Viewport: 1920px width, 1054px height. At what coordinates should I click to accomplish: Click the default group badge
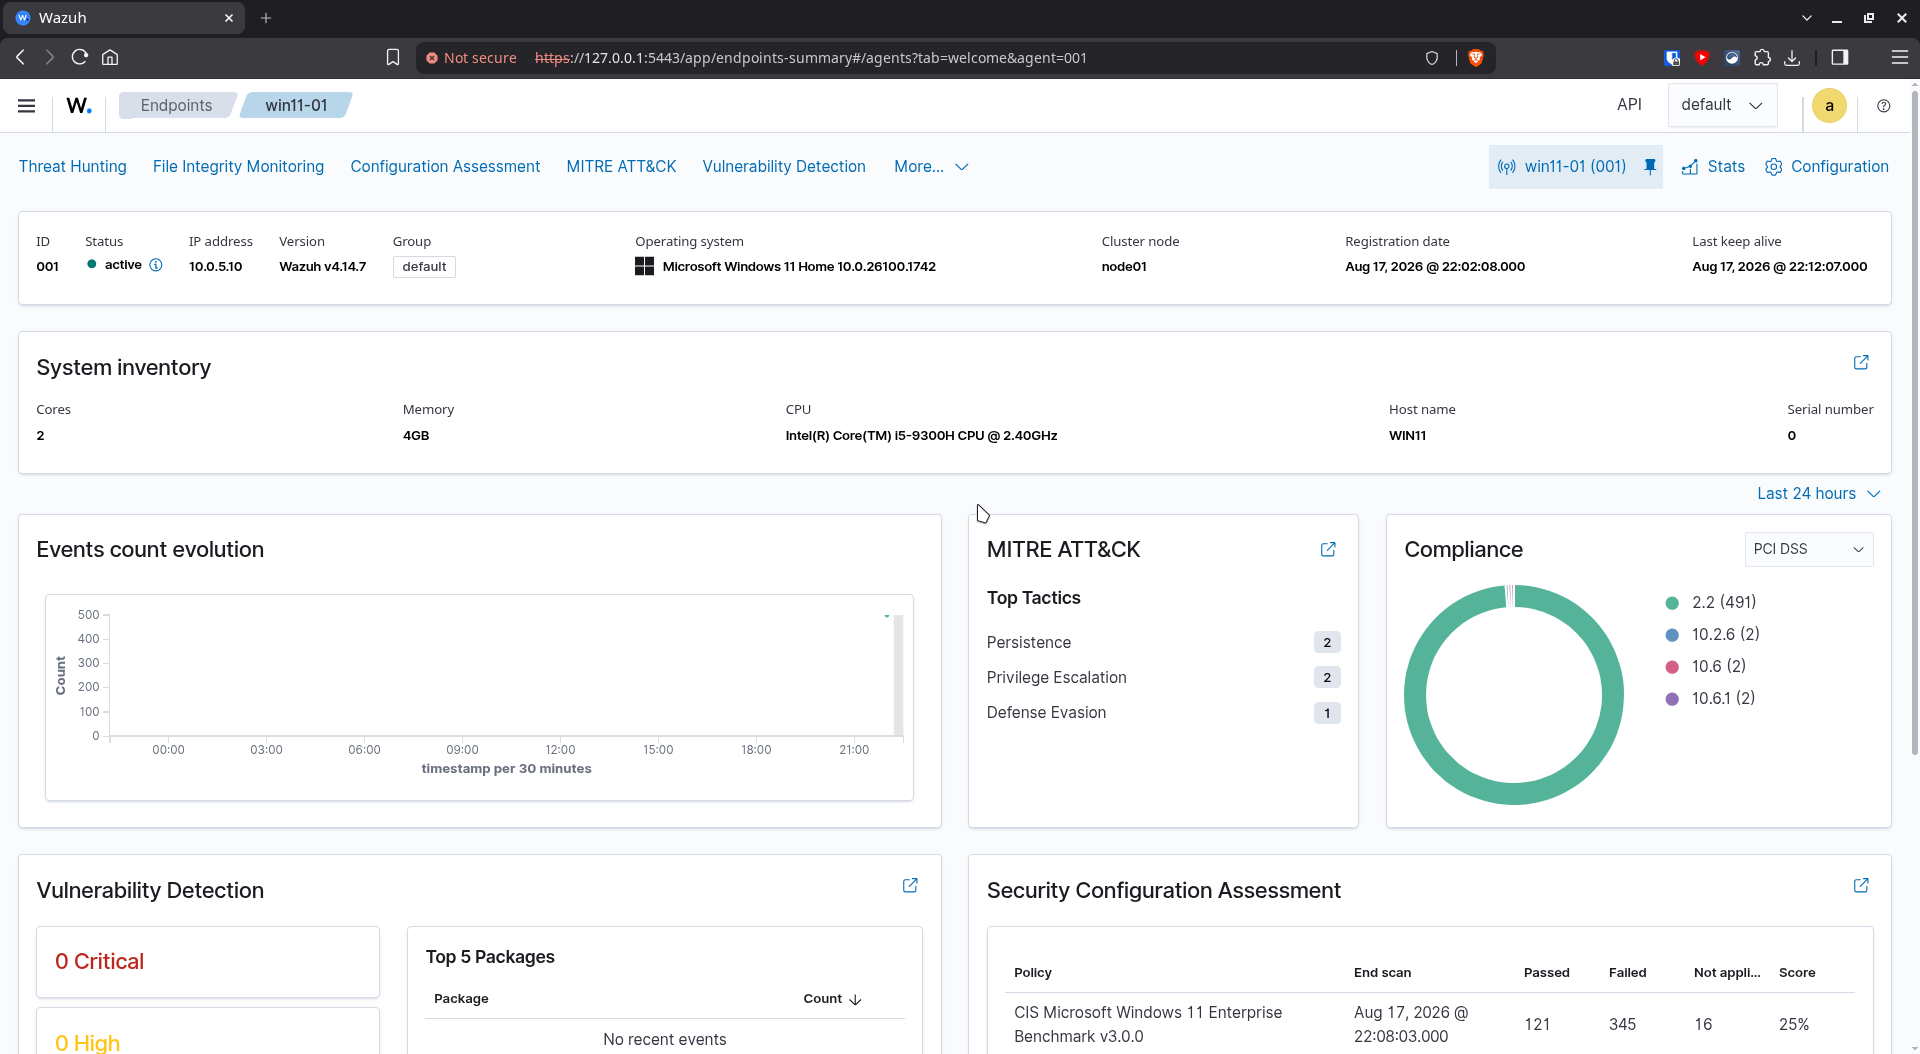424,267
